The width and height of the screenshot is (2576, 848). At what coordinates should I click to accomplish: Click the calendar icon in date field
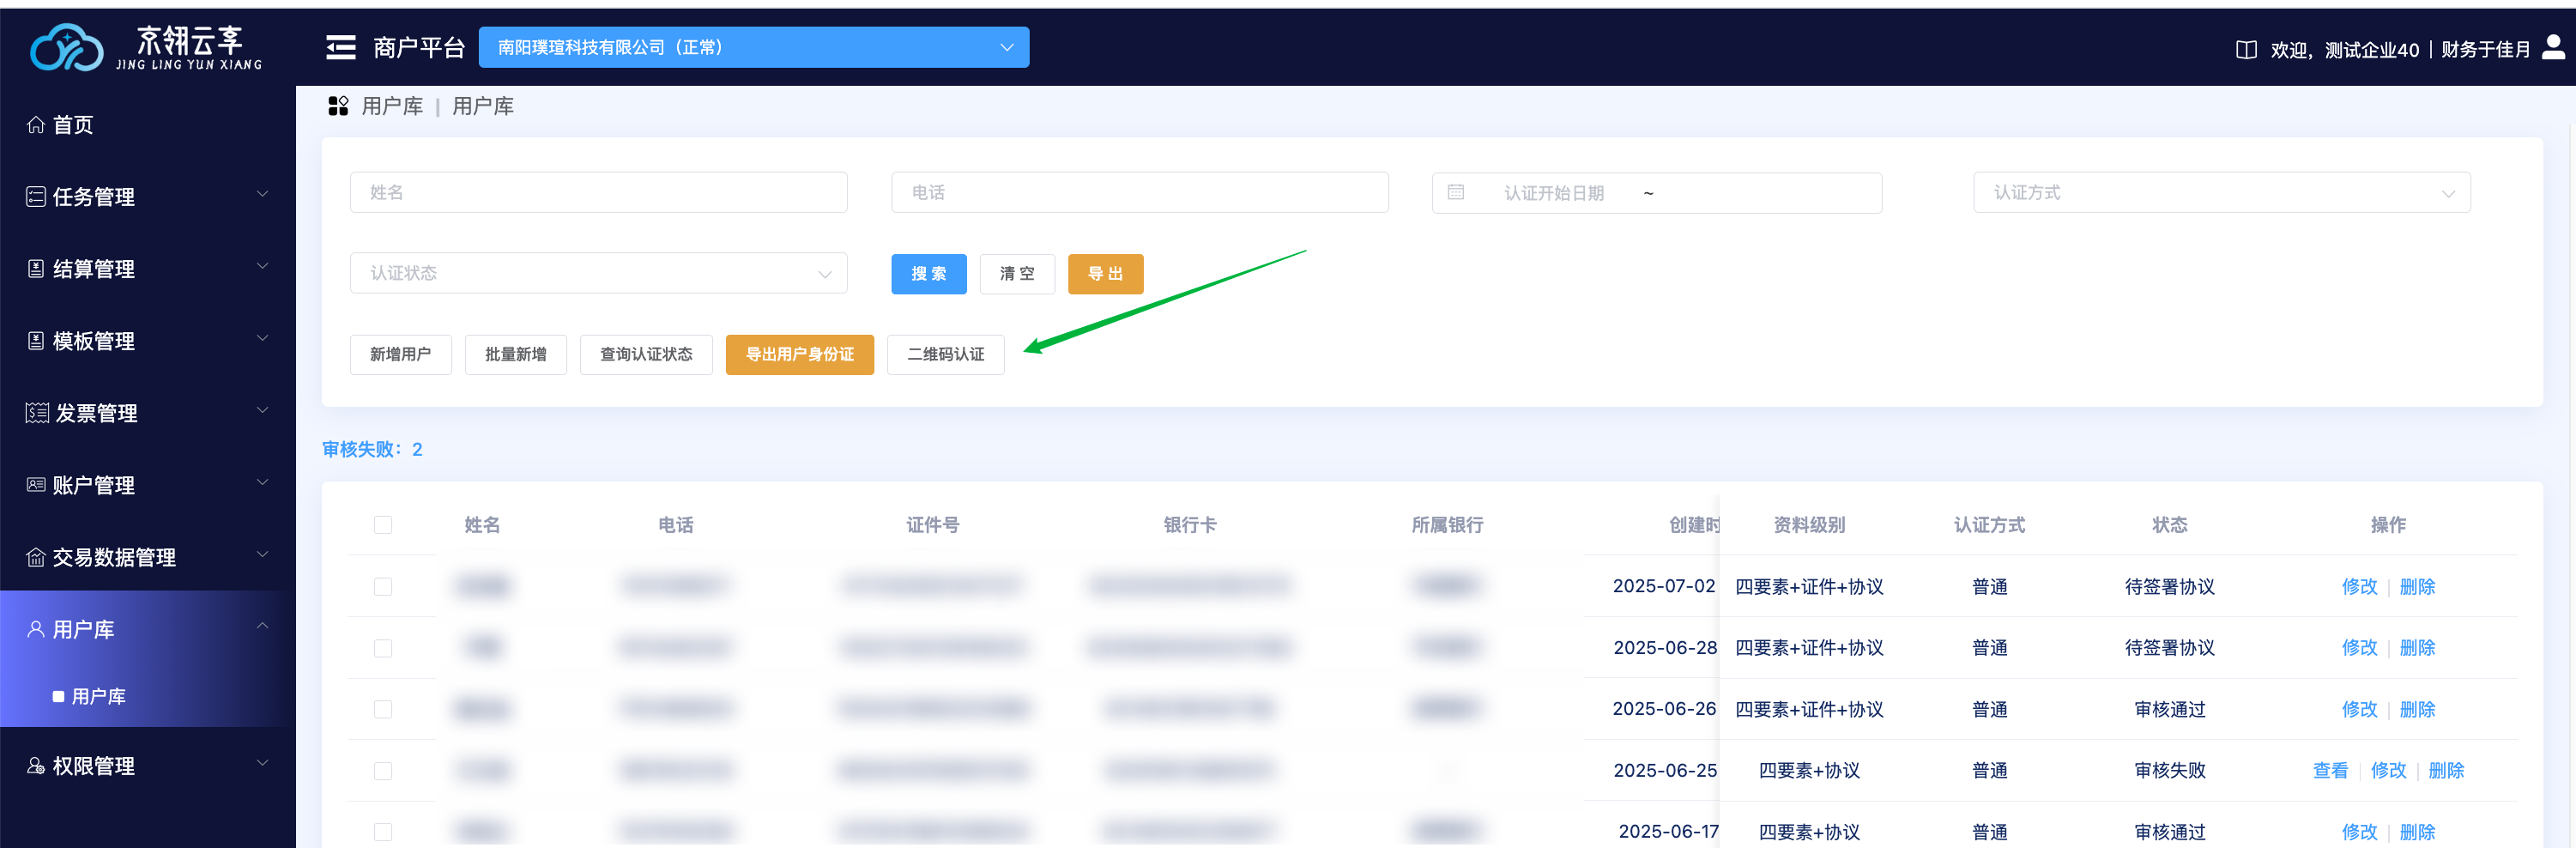coord(1456,192)
